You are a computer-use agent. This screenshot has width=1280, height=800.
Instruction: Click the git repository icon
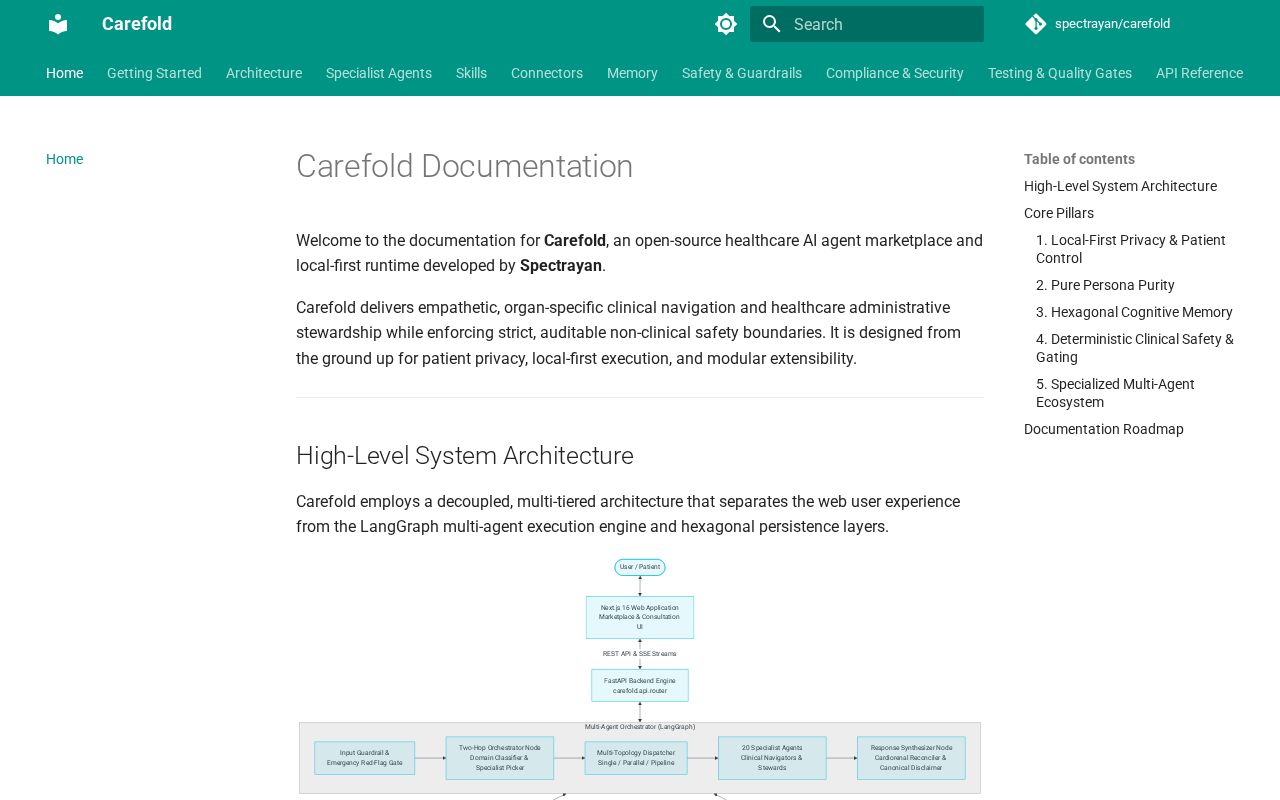tap(1036, 24)
